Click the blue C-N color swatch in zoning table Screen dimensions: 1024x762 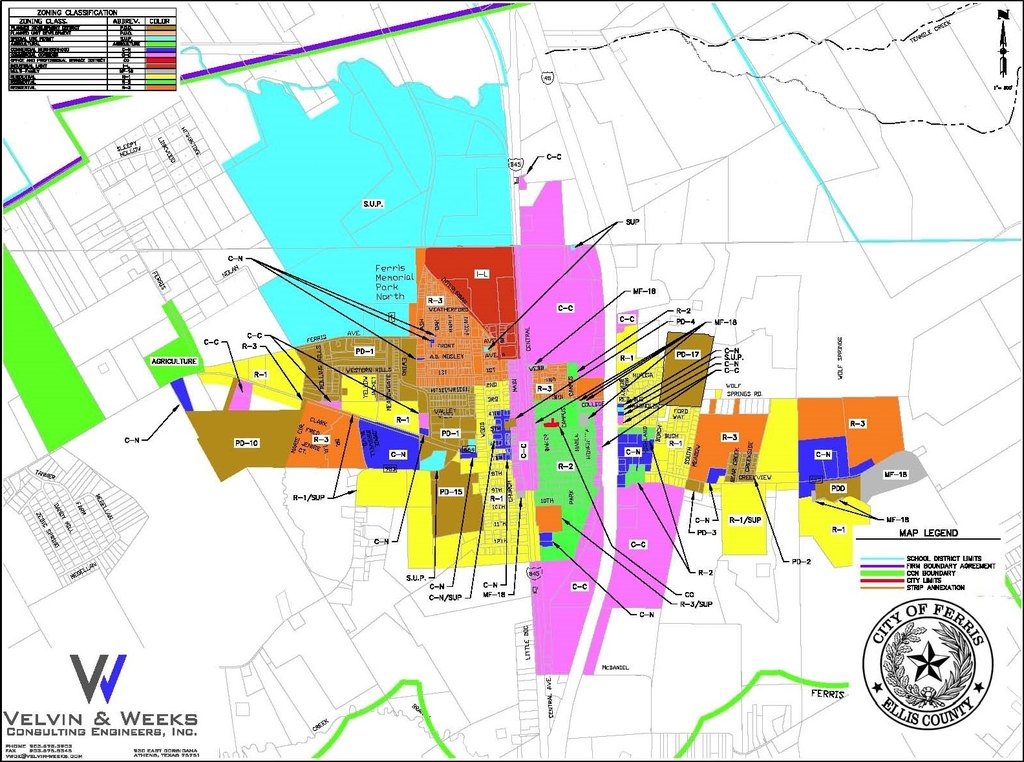[159, 50]
